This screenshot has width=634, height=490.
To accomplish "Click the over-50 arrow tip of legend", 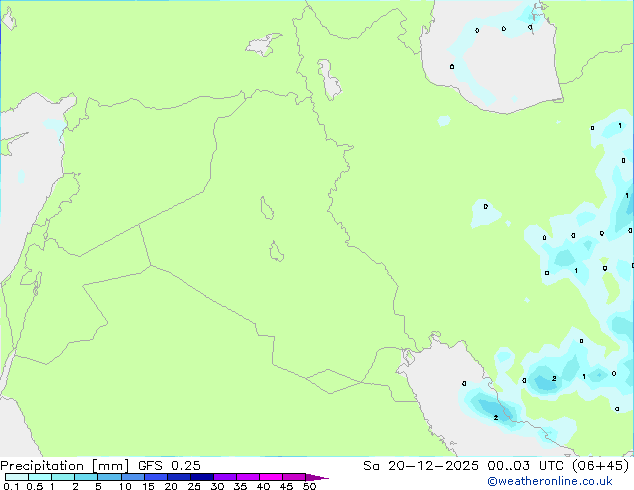I will [317, 477].
